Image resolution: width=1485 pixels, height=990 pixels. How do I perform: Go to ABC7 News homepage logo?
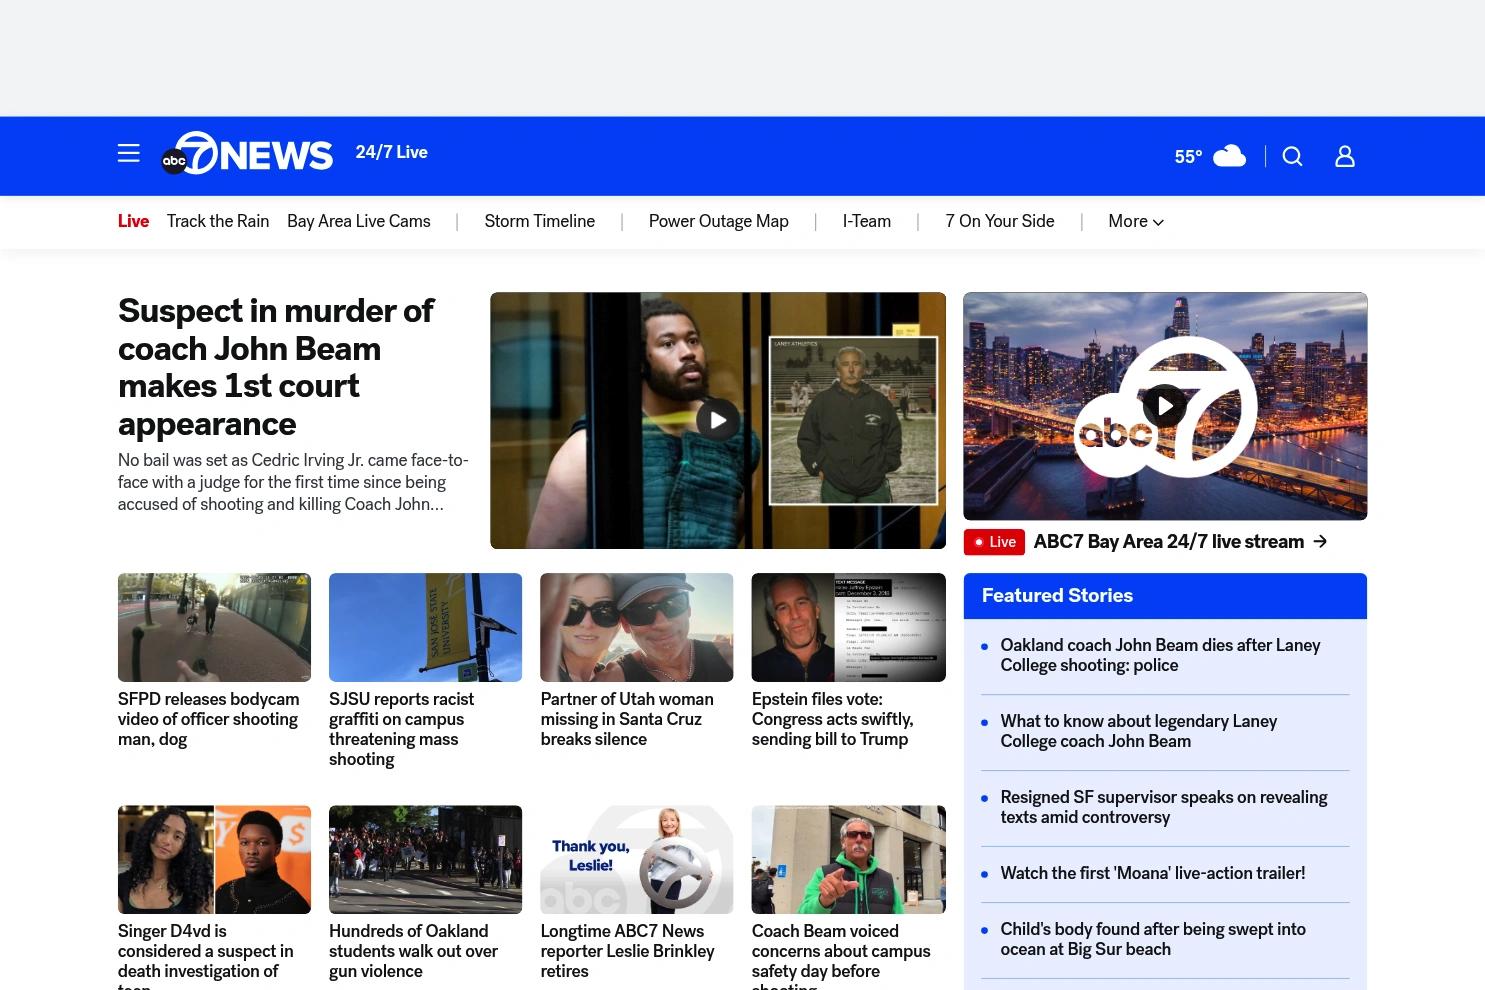click(x=247, y=154)
